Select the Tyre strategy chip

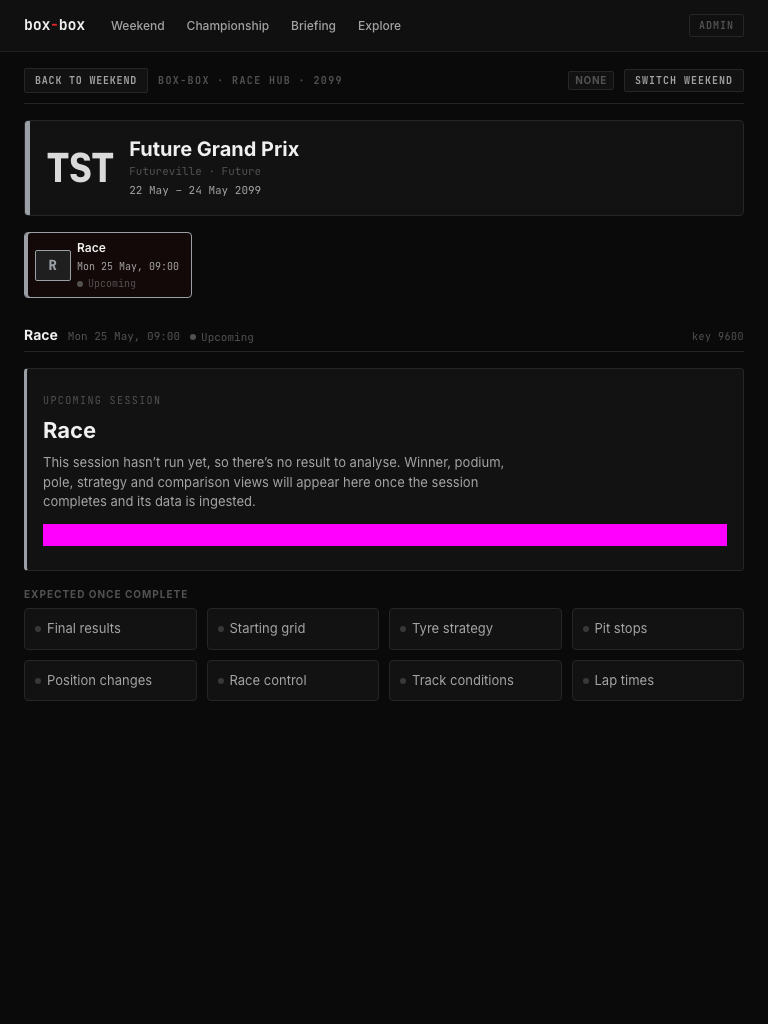pyautogui.click(x=475, y=629)
